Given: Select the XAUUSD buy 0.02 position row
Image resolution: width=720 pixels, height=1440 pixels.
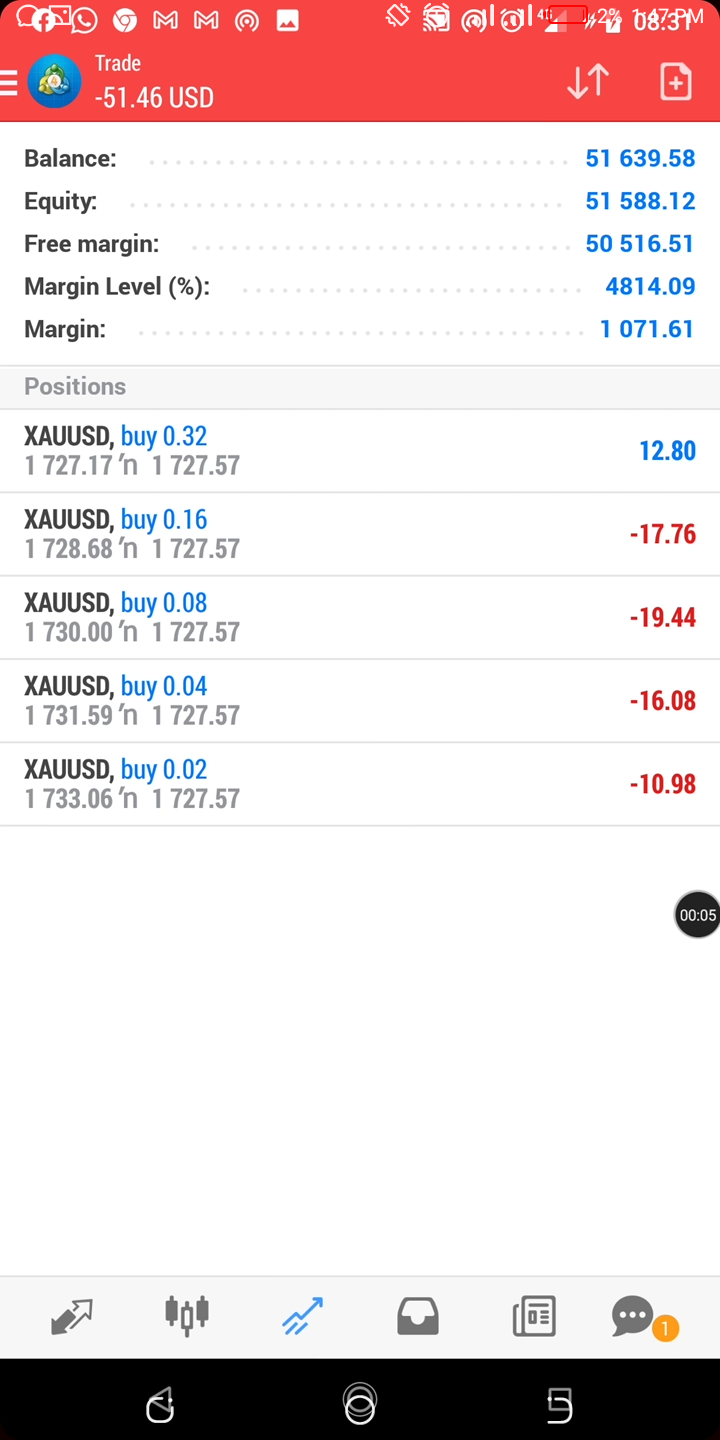Looking at the screenshot, I should 360,784.
